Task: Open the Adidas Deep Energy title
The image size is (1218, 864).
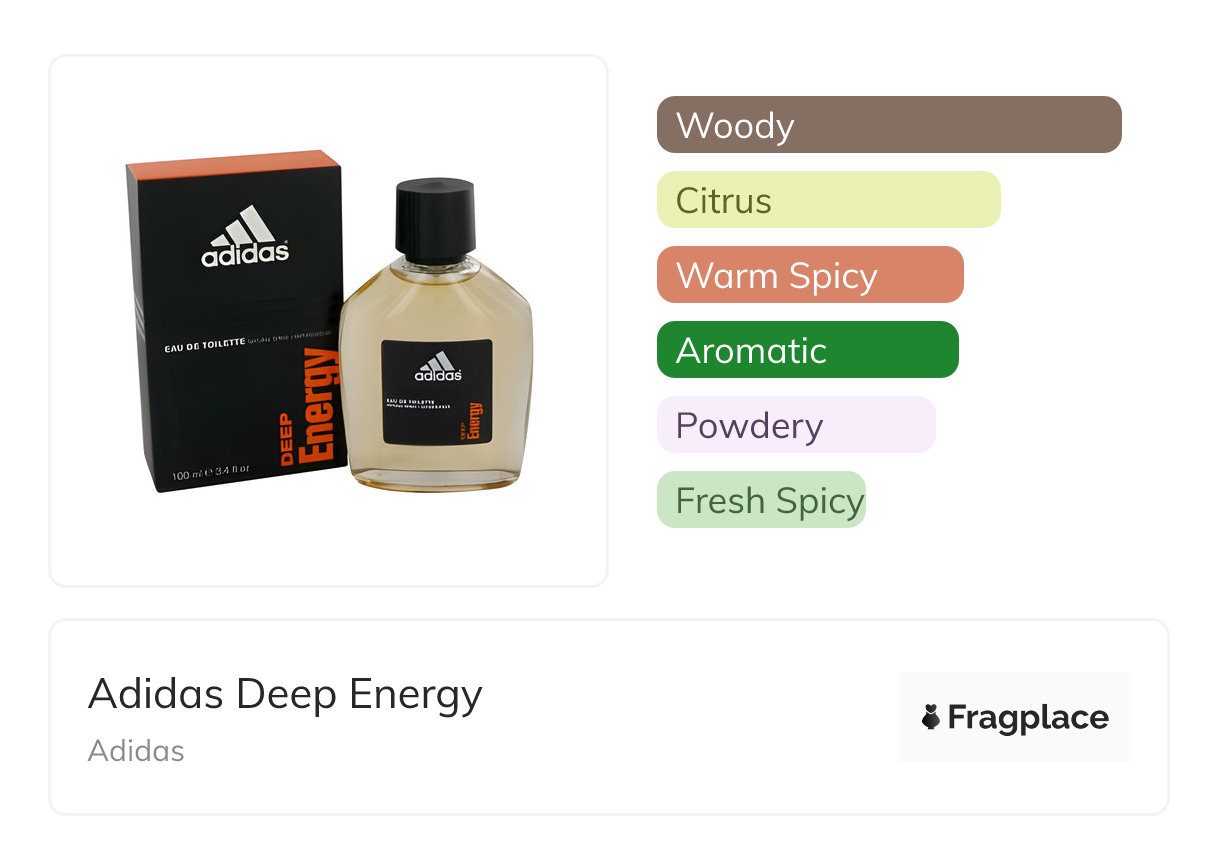Action: pos(285,694)
